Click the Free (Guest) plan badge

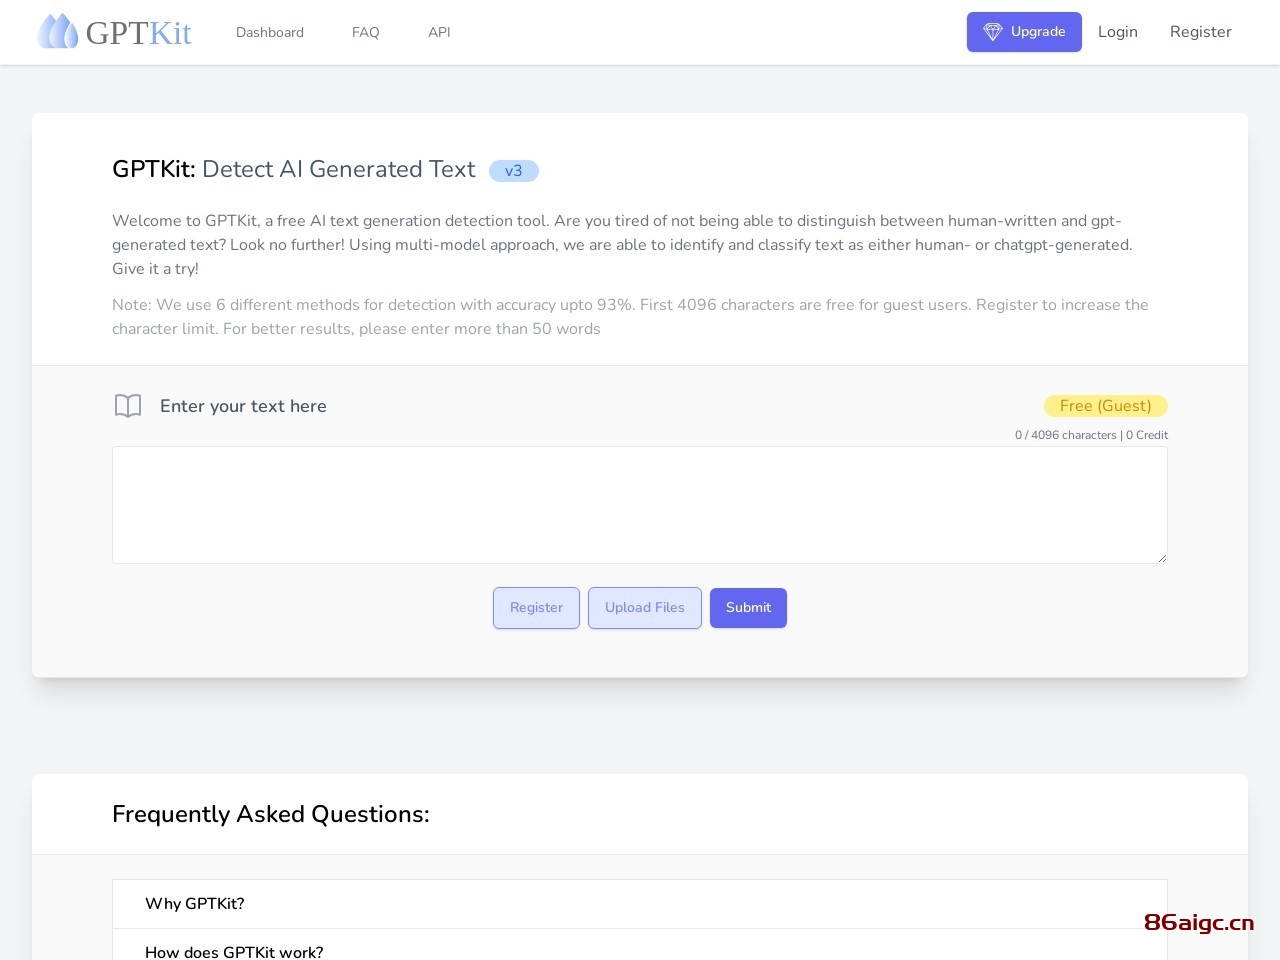(x=1106, y=406)
